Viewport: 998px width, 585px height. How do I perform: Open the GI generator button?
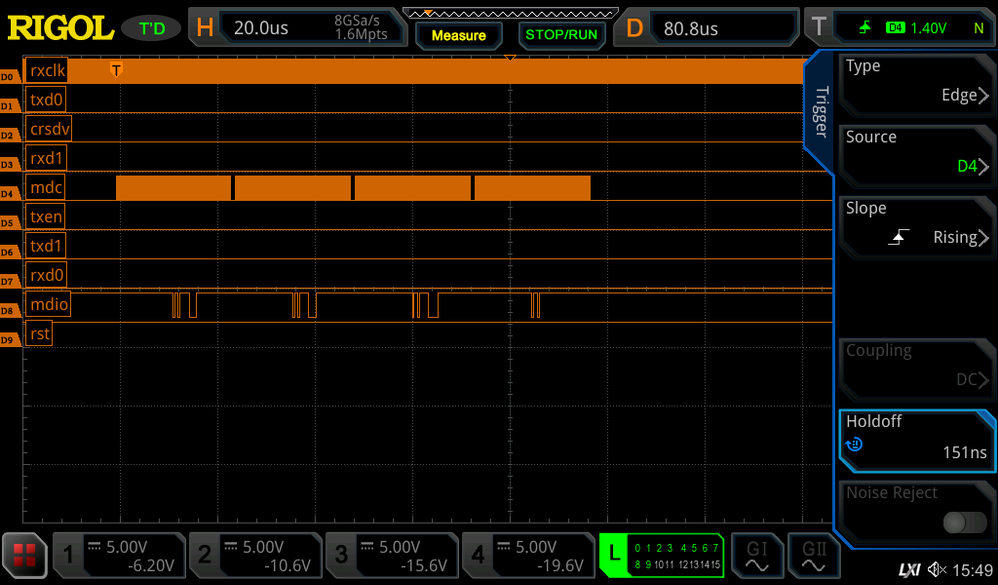[x=757, y=555]
